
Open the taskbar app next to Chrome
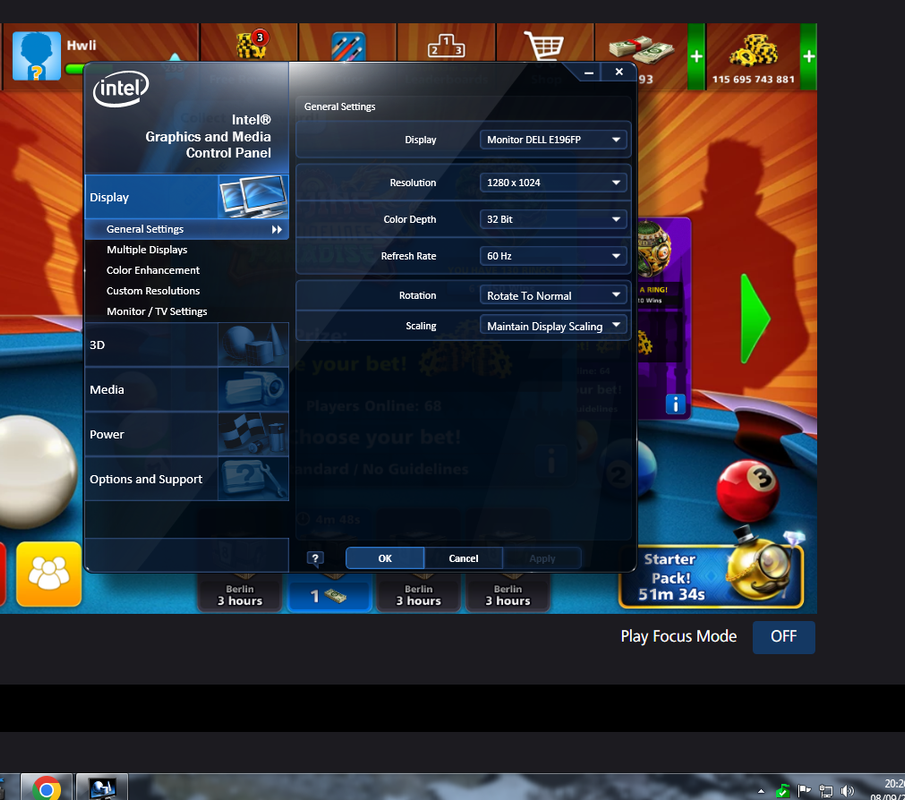point(102,788)
